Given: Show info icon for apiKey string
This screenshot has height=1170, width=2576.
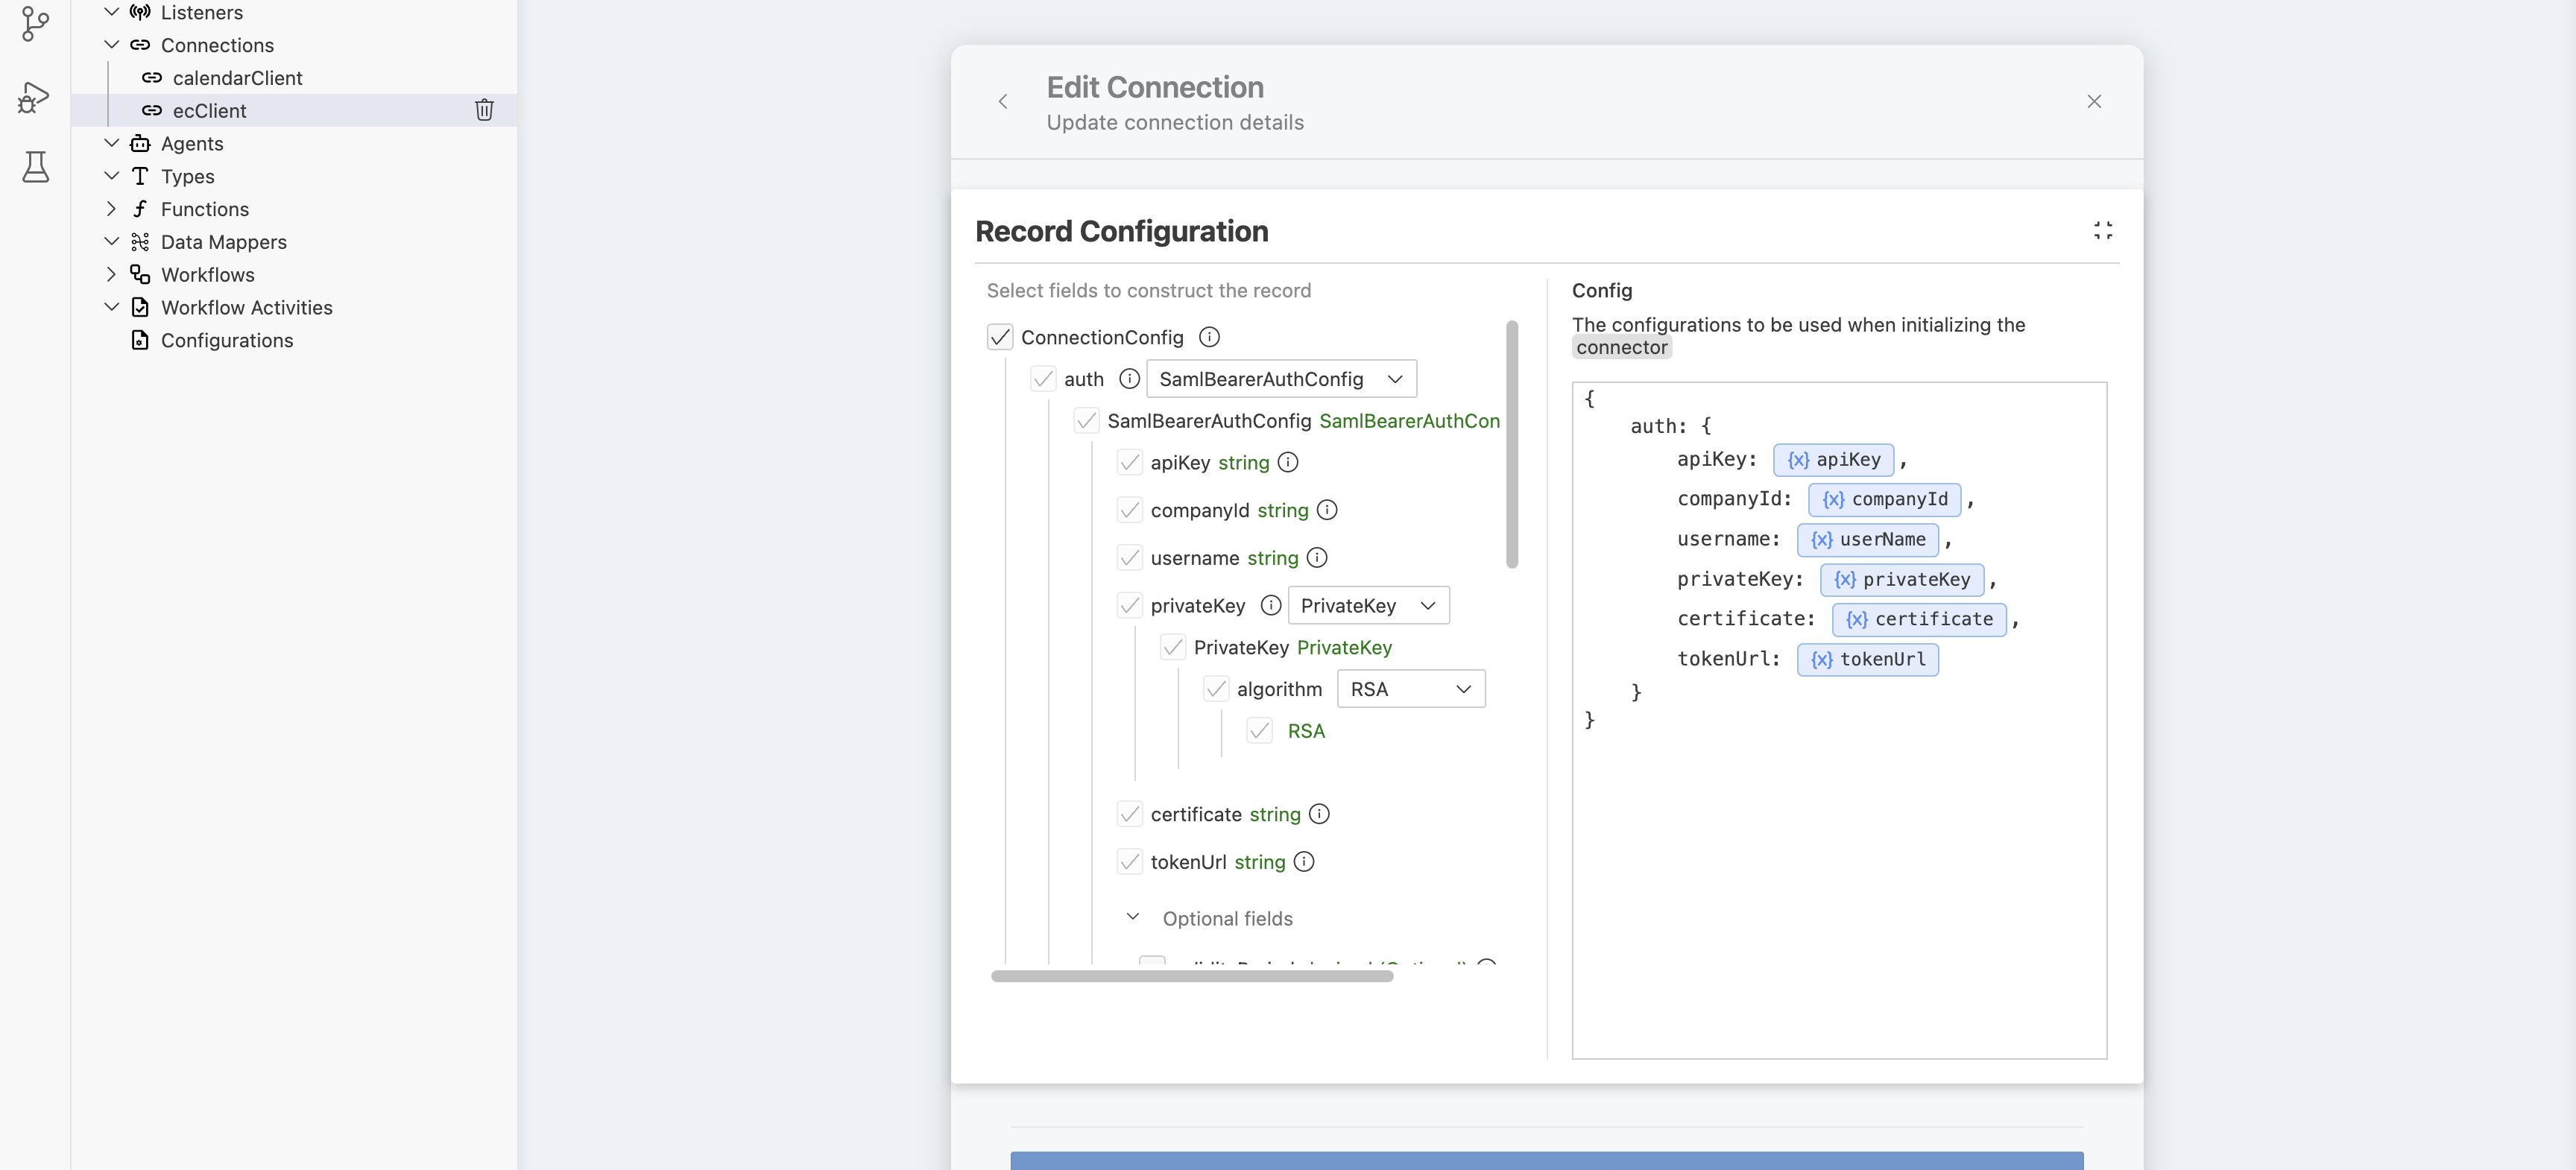Looking at the screenshot, I should (x=1288, y=462).
